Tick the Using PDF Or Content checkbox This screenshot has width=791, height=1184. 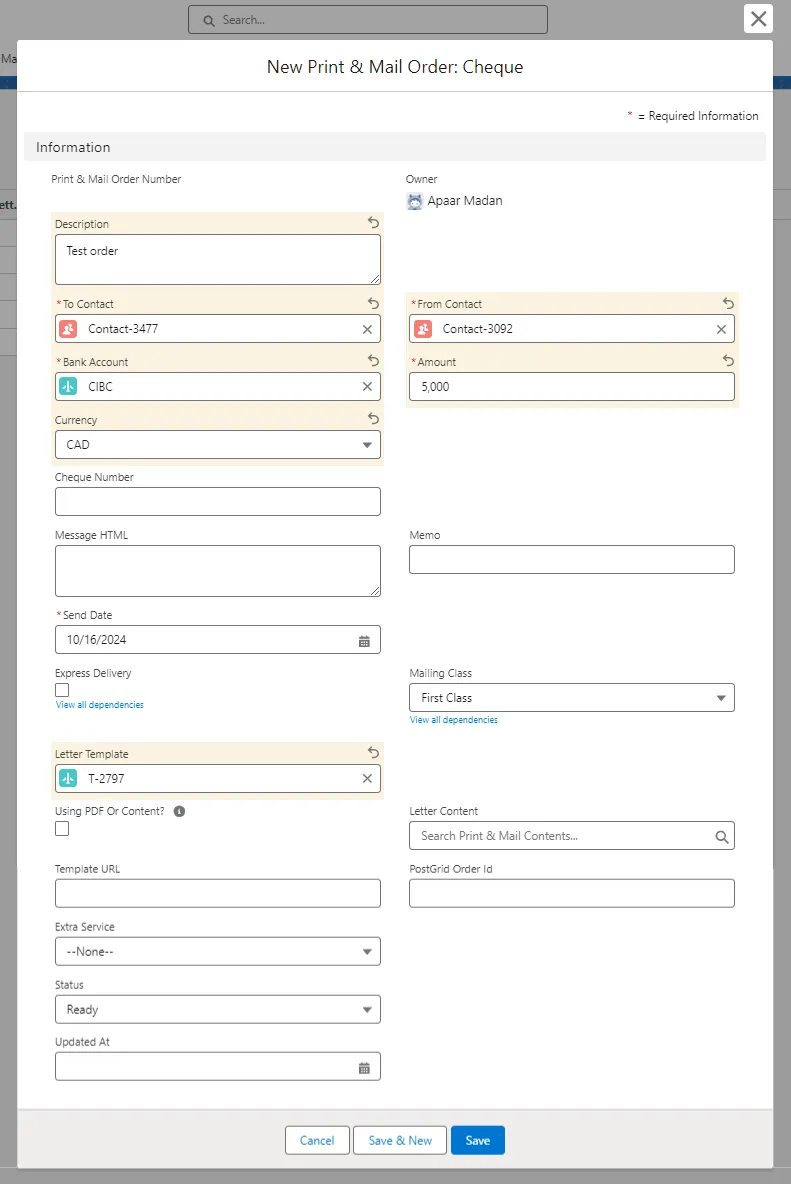[x=62, y=828]
